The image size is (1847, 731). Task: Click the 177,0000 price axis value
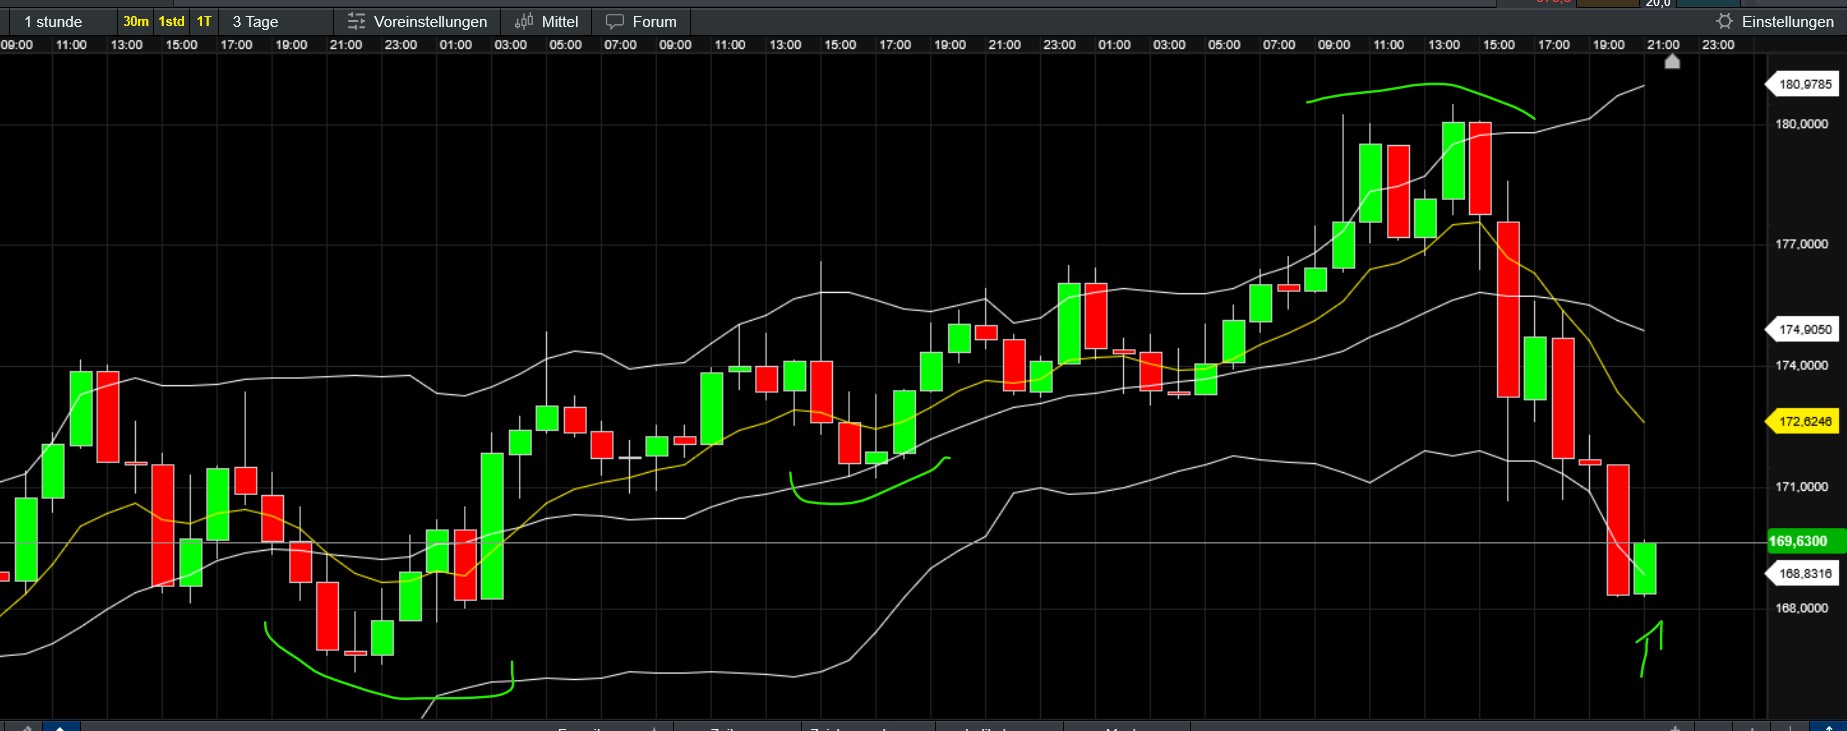pos(1802,244)
